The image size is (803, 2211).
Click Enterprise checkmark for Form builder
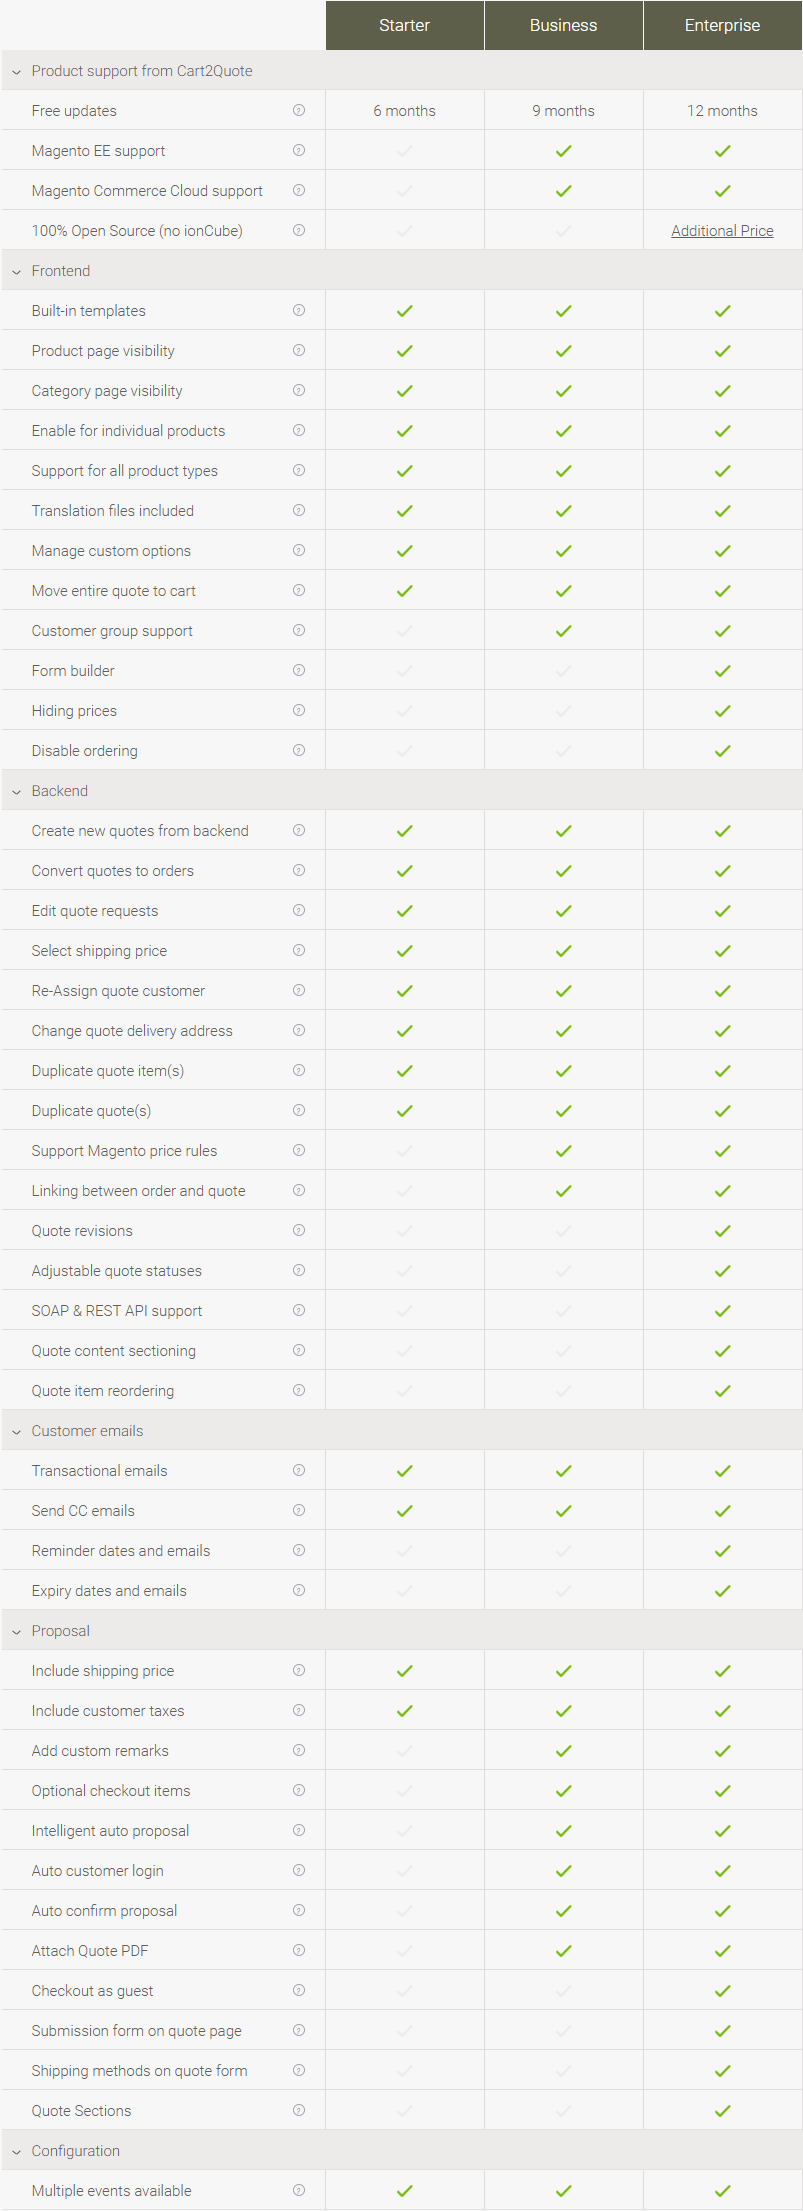point(722,671)
